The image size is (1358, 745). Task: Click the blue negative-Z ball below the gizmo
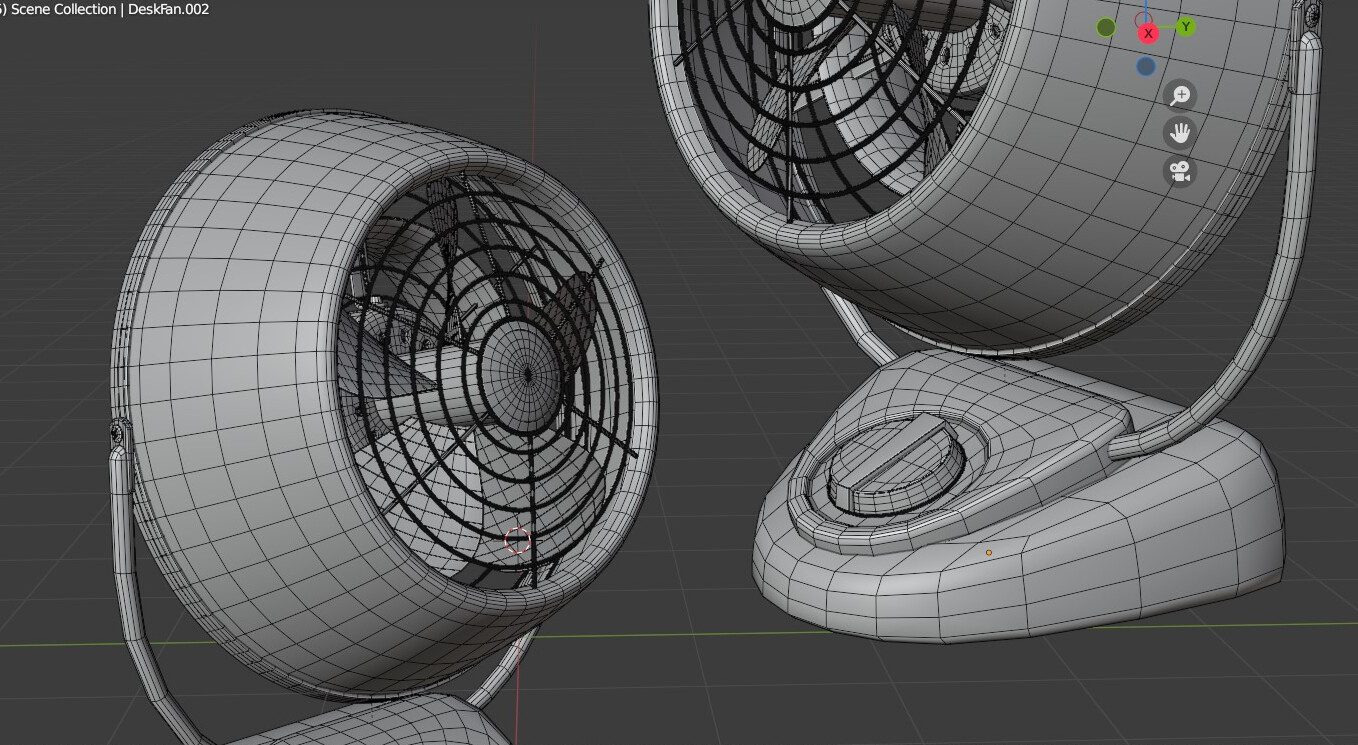[x=1146, y=66]
